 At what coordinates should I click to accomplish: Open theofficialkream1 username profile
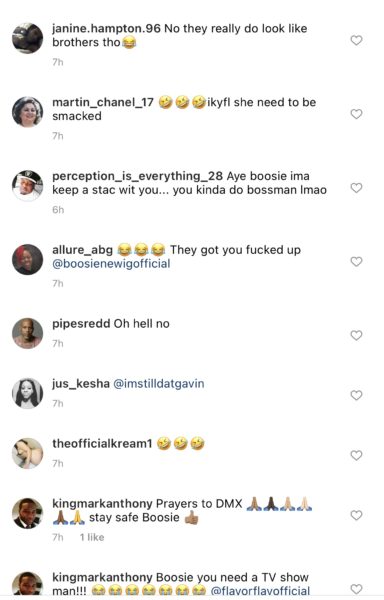[102, 444]
